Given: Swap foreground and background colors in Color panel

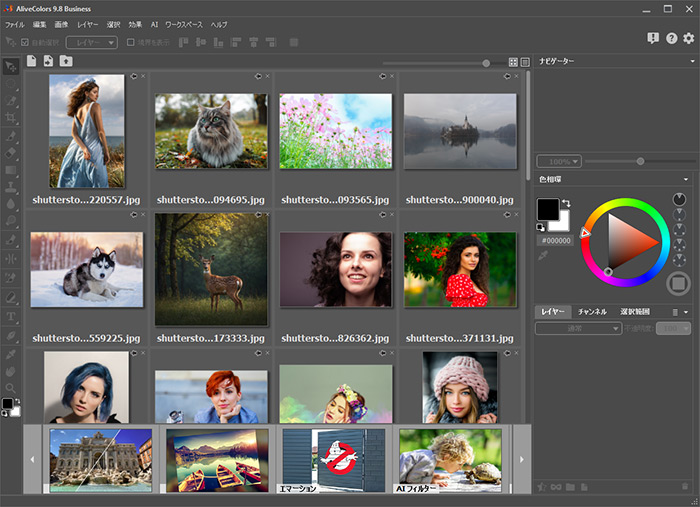Looking at the screenshot, I should coord(566,203).
